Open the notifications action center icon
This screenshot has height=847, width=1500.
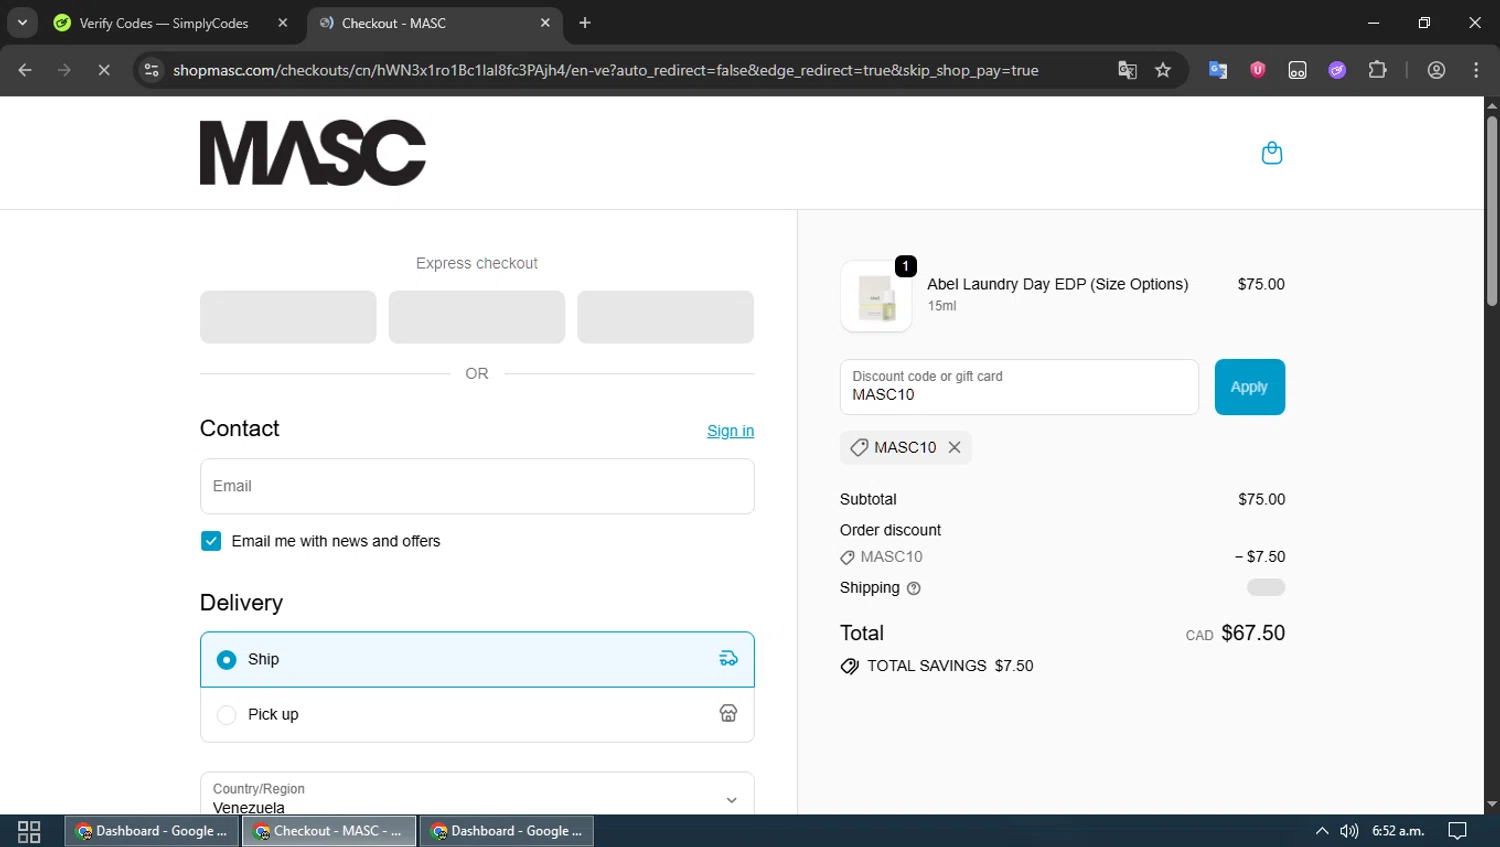point(1457,831)
